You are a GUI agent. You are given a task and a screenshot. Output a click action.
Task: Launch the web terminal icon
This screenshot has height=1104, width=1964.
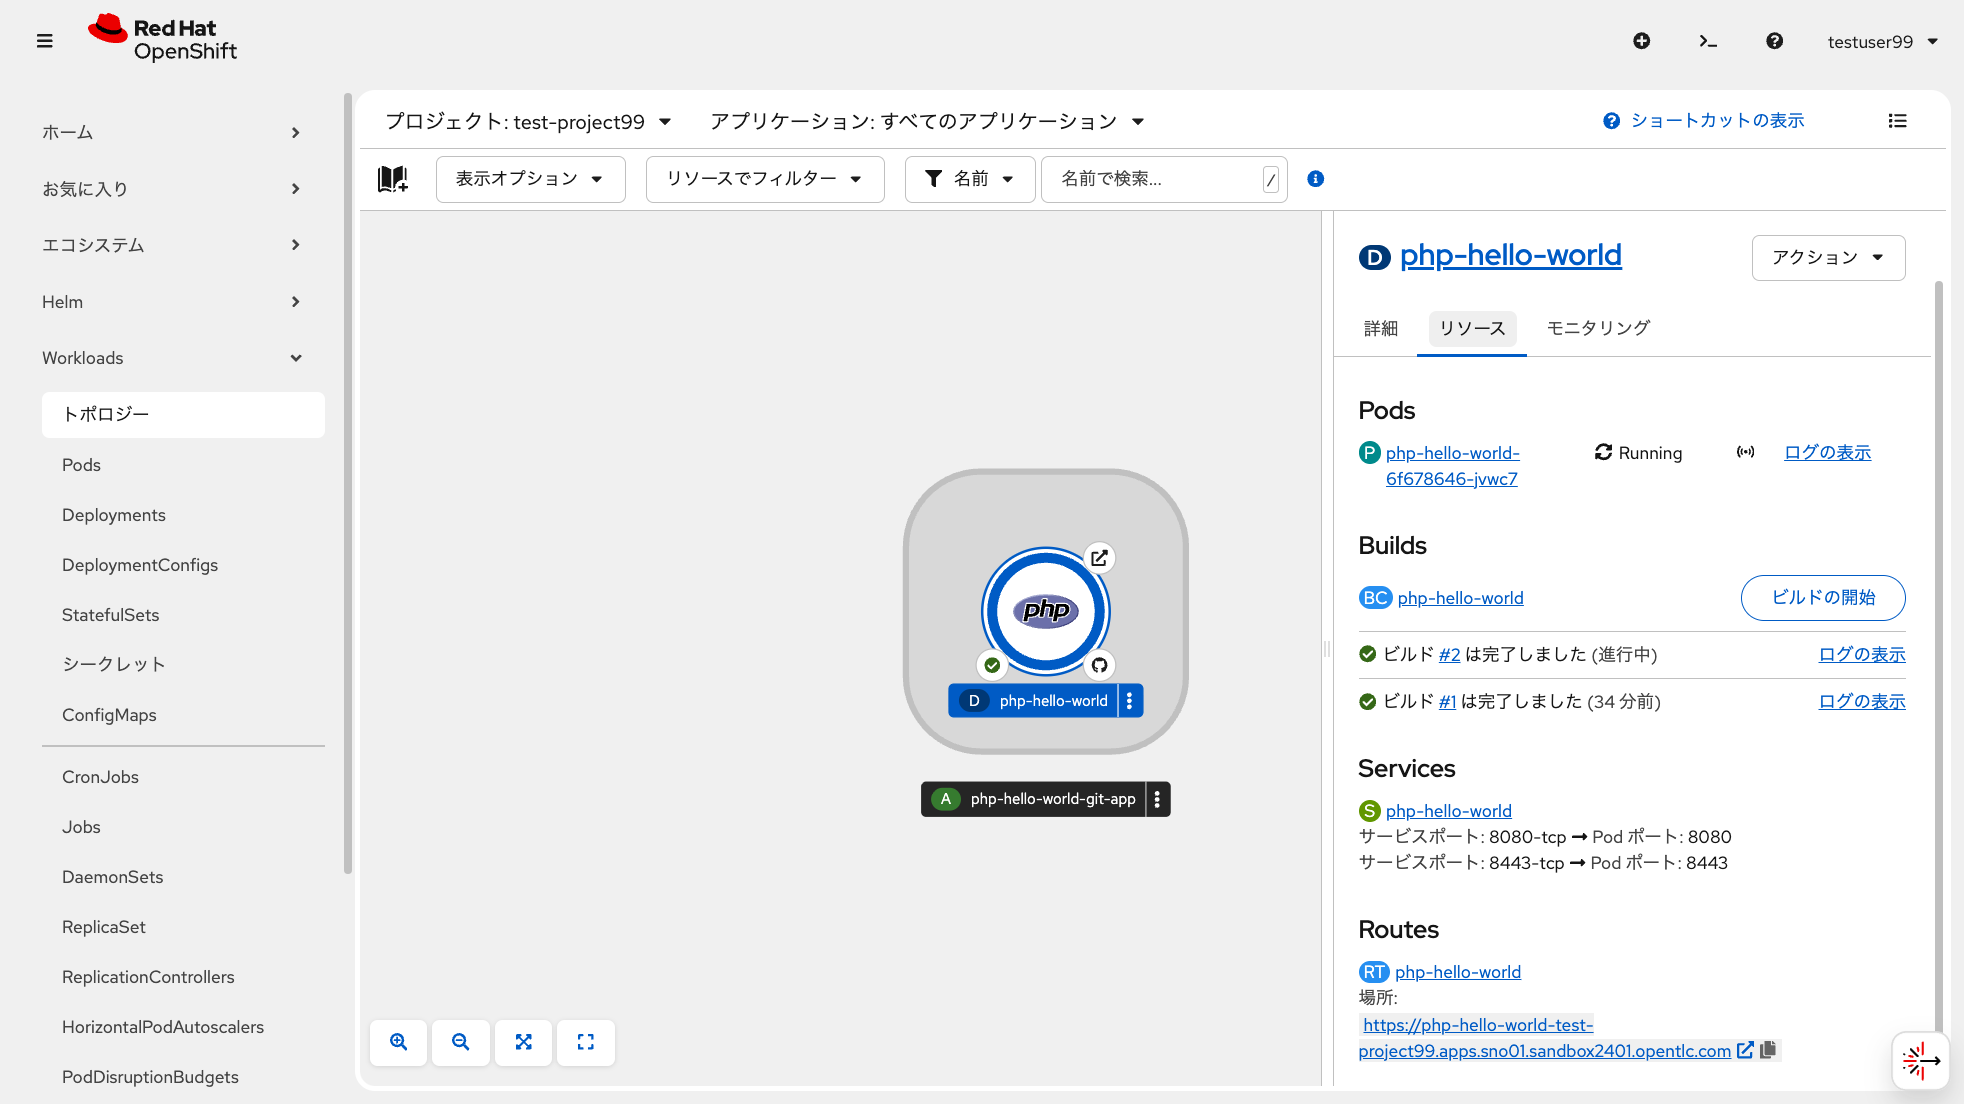[x=1708, y=41]
